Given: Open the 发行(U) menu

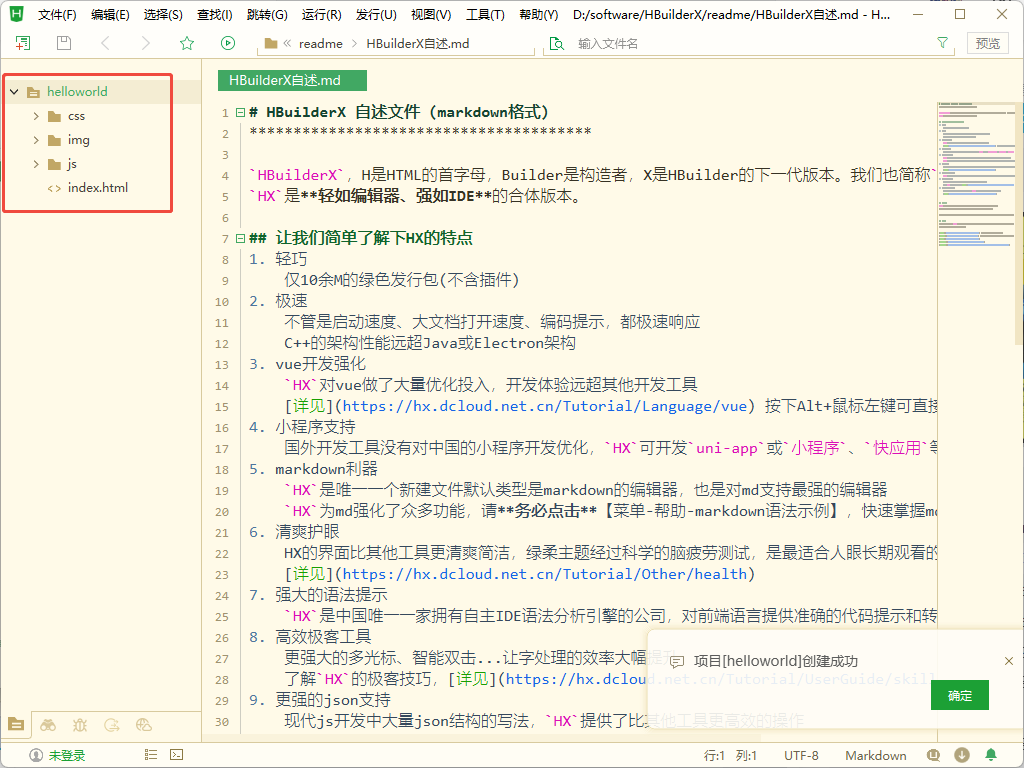Looking at the screenshot, I should 376,14.
